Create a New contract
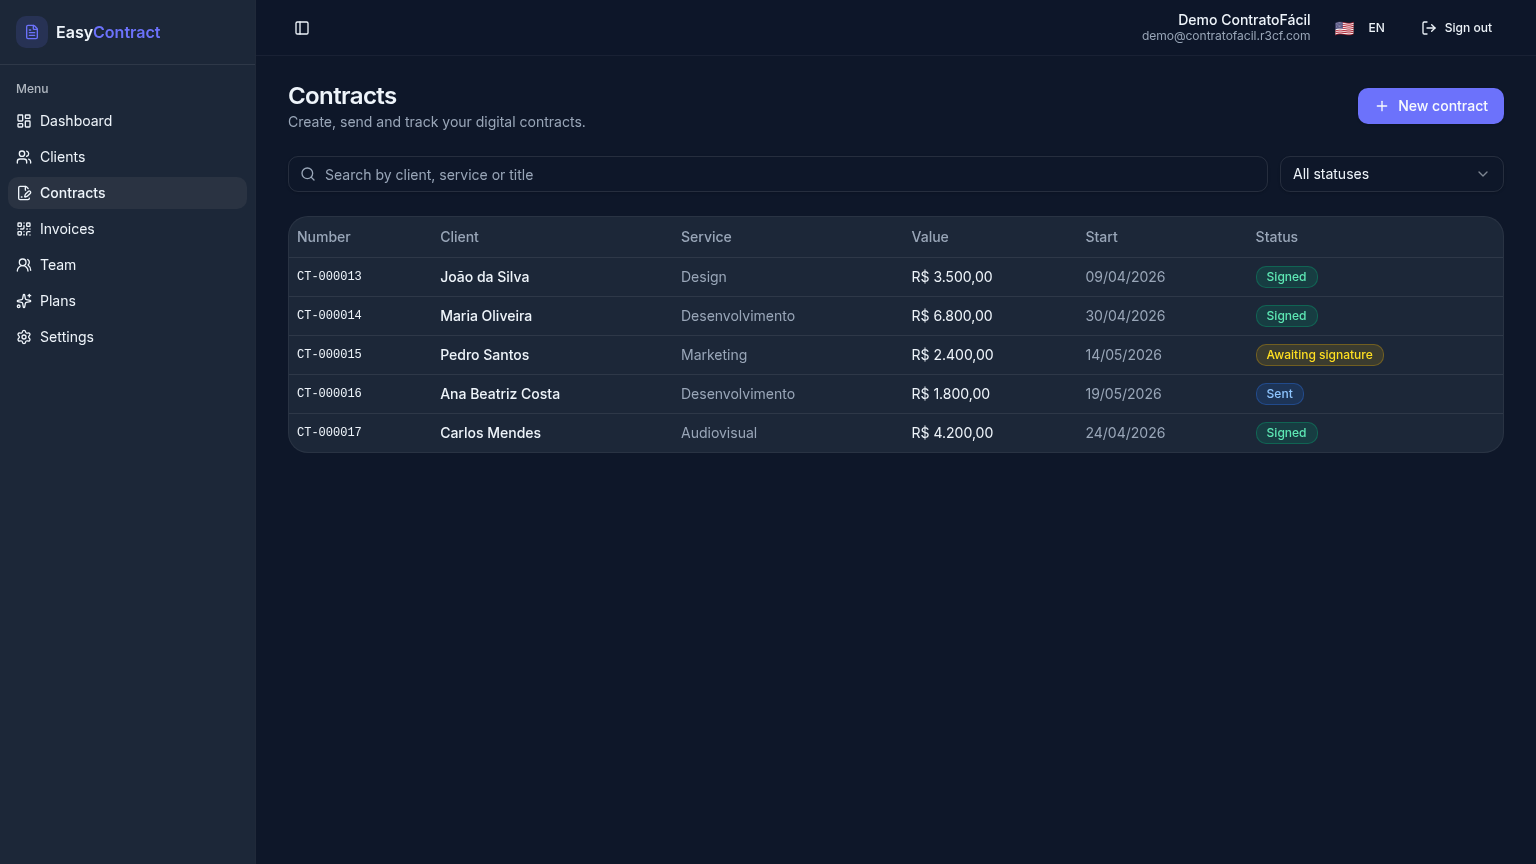 click(1431, 106)
